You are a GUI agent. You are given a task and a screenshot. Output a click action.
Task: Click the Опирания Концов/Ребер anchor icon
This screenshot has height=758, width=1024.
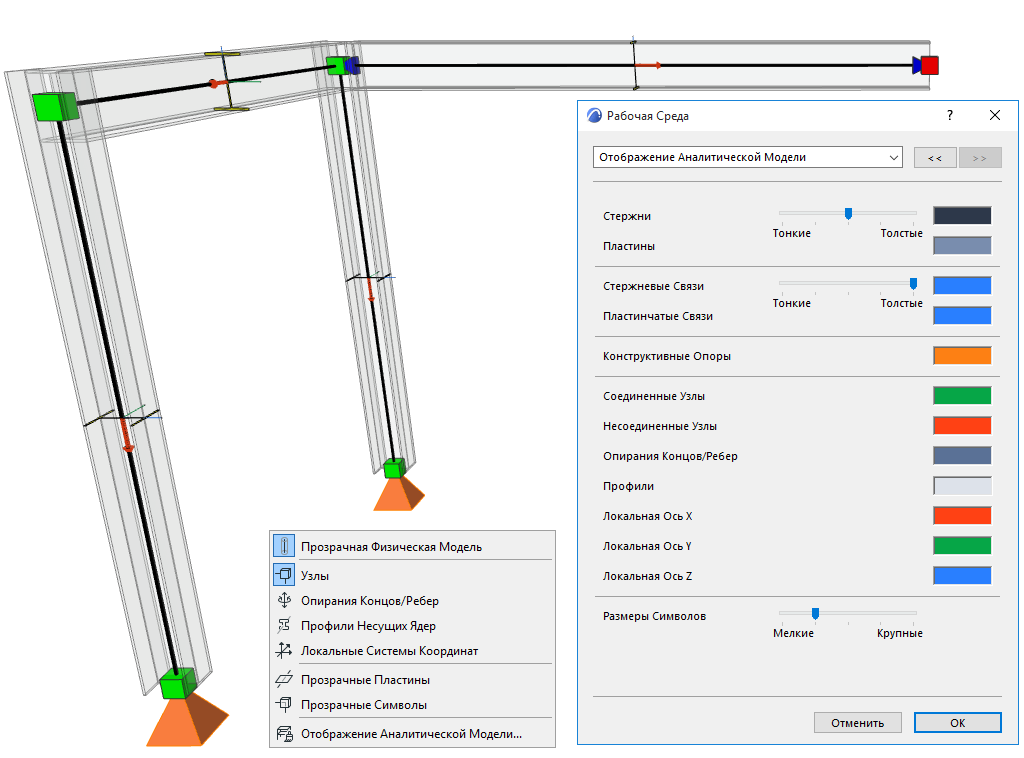tap(283, 600)
